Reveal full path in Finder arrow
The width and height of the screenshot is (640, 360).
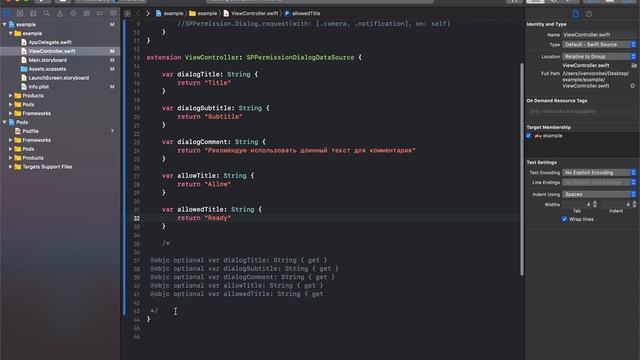tap(633, 86)
